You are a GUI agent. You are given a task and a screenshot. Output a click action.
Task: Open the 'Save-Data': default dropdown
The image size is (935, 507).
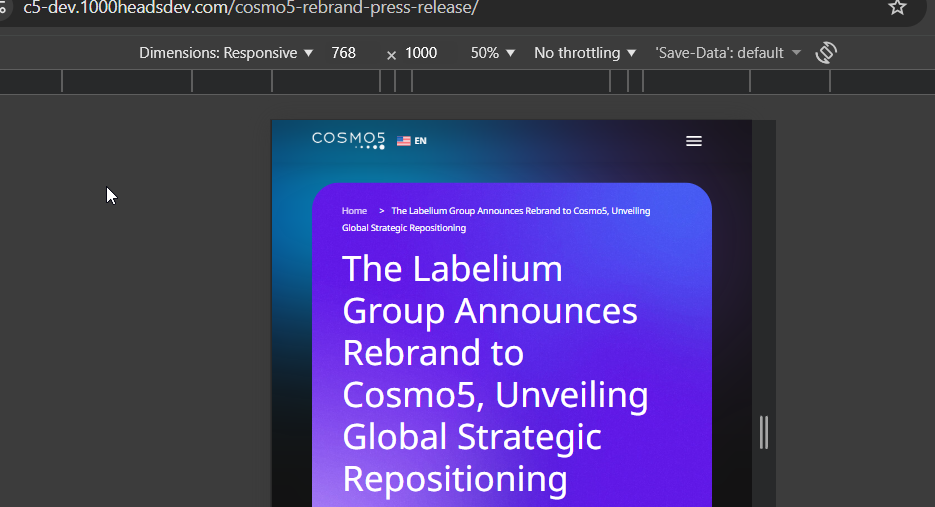coord(727,53)
